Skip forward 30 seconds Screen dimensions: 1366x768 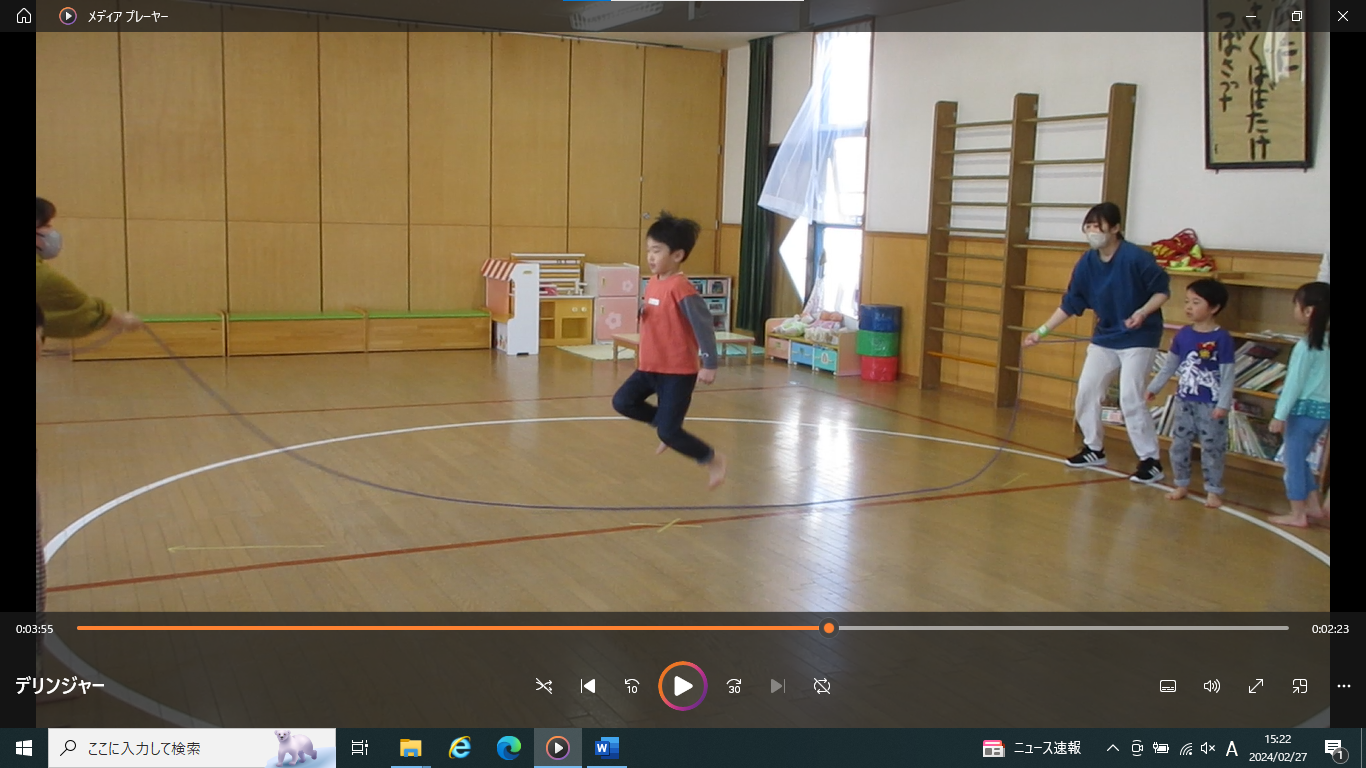pos(734,686)
